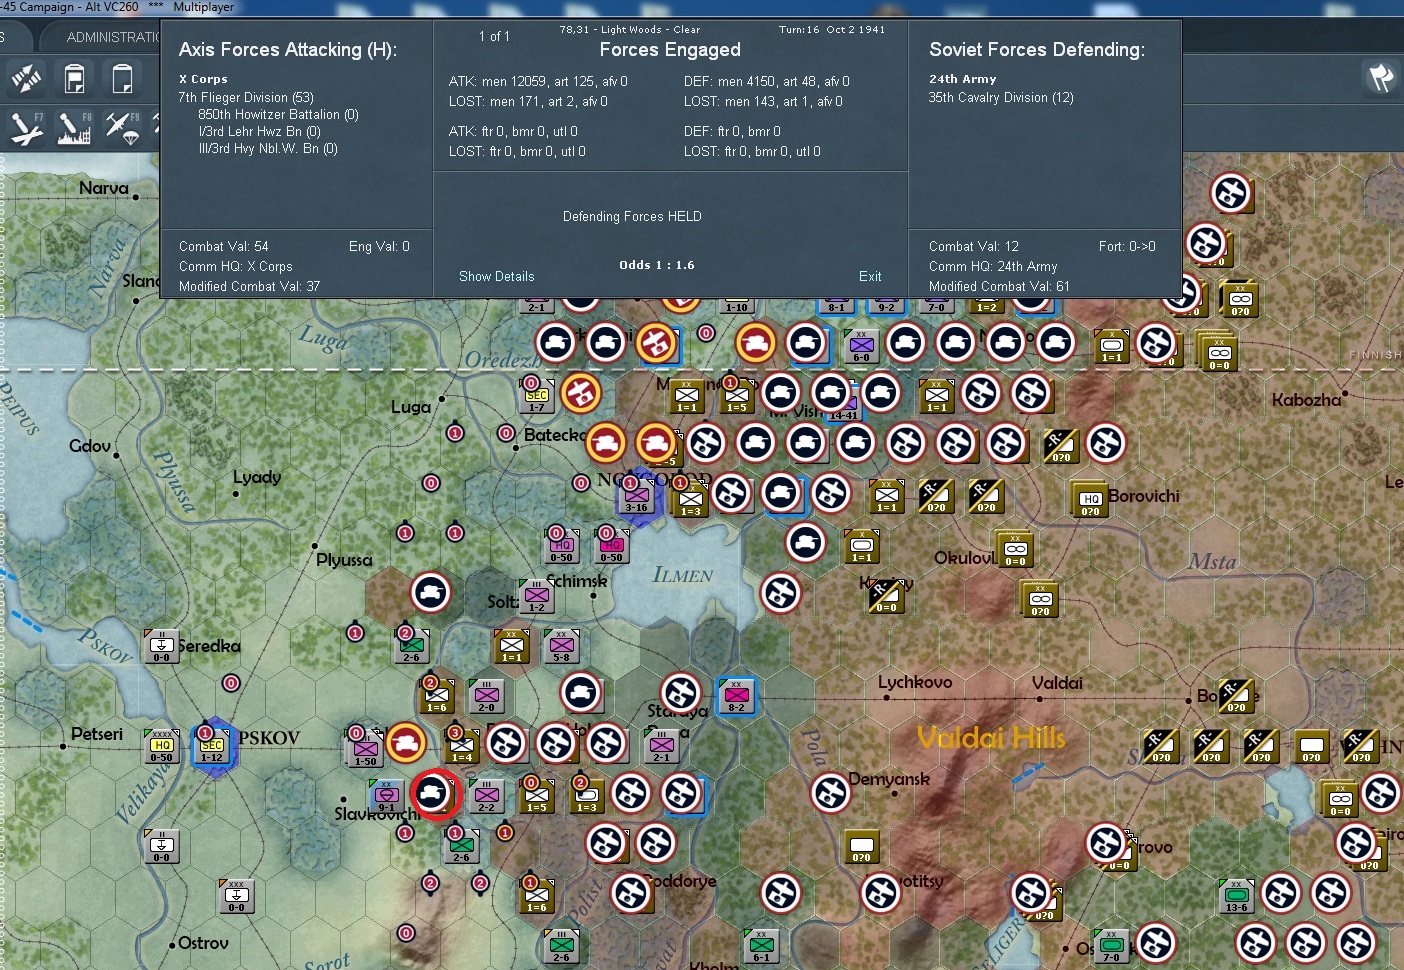Select the 1-50 unit east of Pskov
This screenshot has height=970, width=1404.
(x=365, y=747)
